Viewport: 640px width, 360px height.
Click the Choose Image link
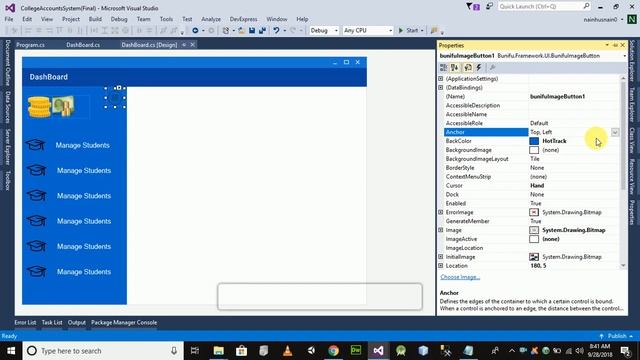460,277
